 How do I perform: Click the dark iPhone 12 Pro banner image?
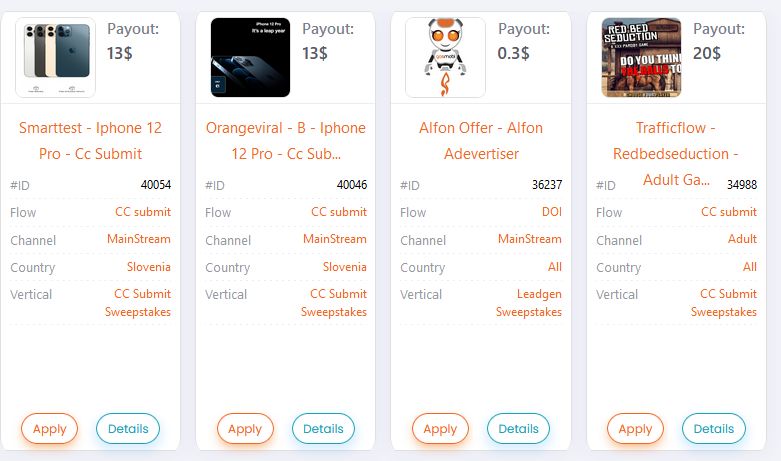coord(251,57)
